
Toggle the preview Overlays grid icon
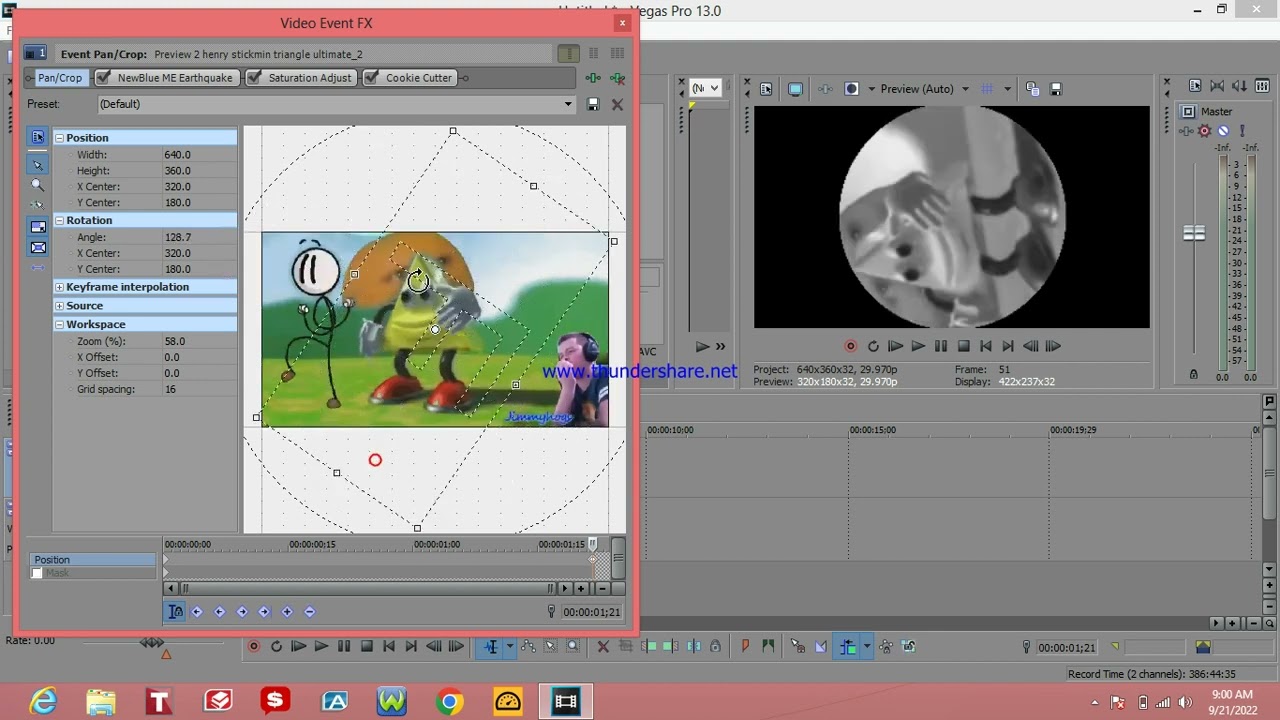pos(987,89)
